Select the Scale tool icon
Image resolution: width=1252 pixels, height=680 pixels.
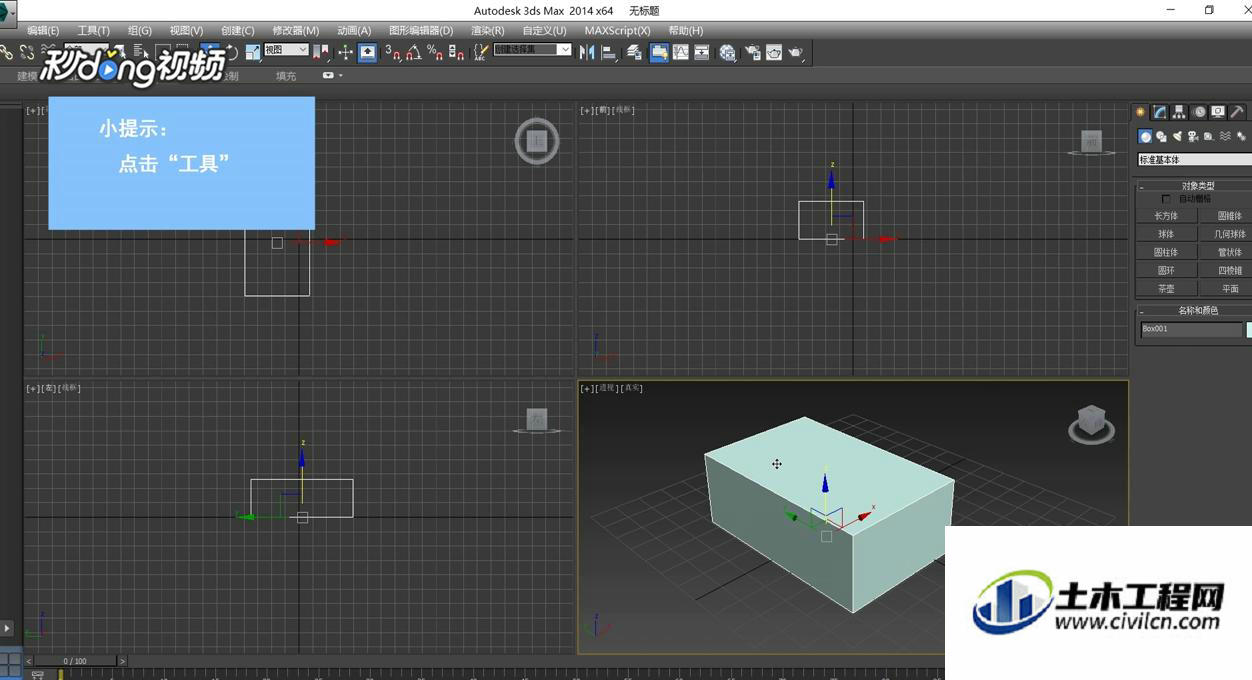click(252, 52)
